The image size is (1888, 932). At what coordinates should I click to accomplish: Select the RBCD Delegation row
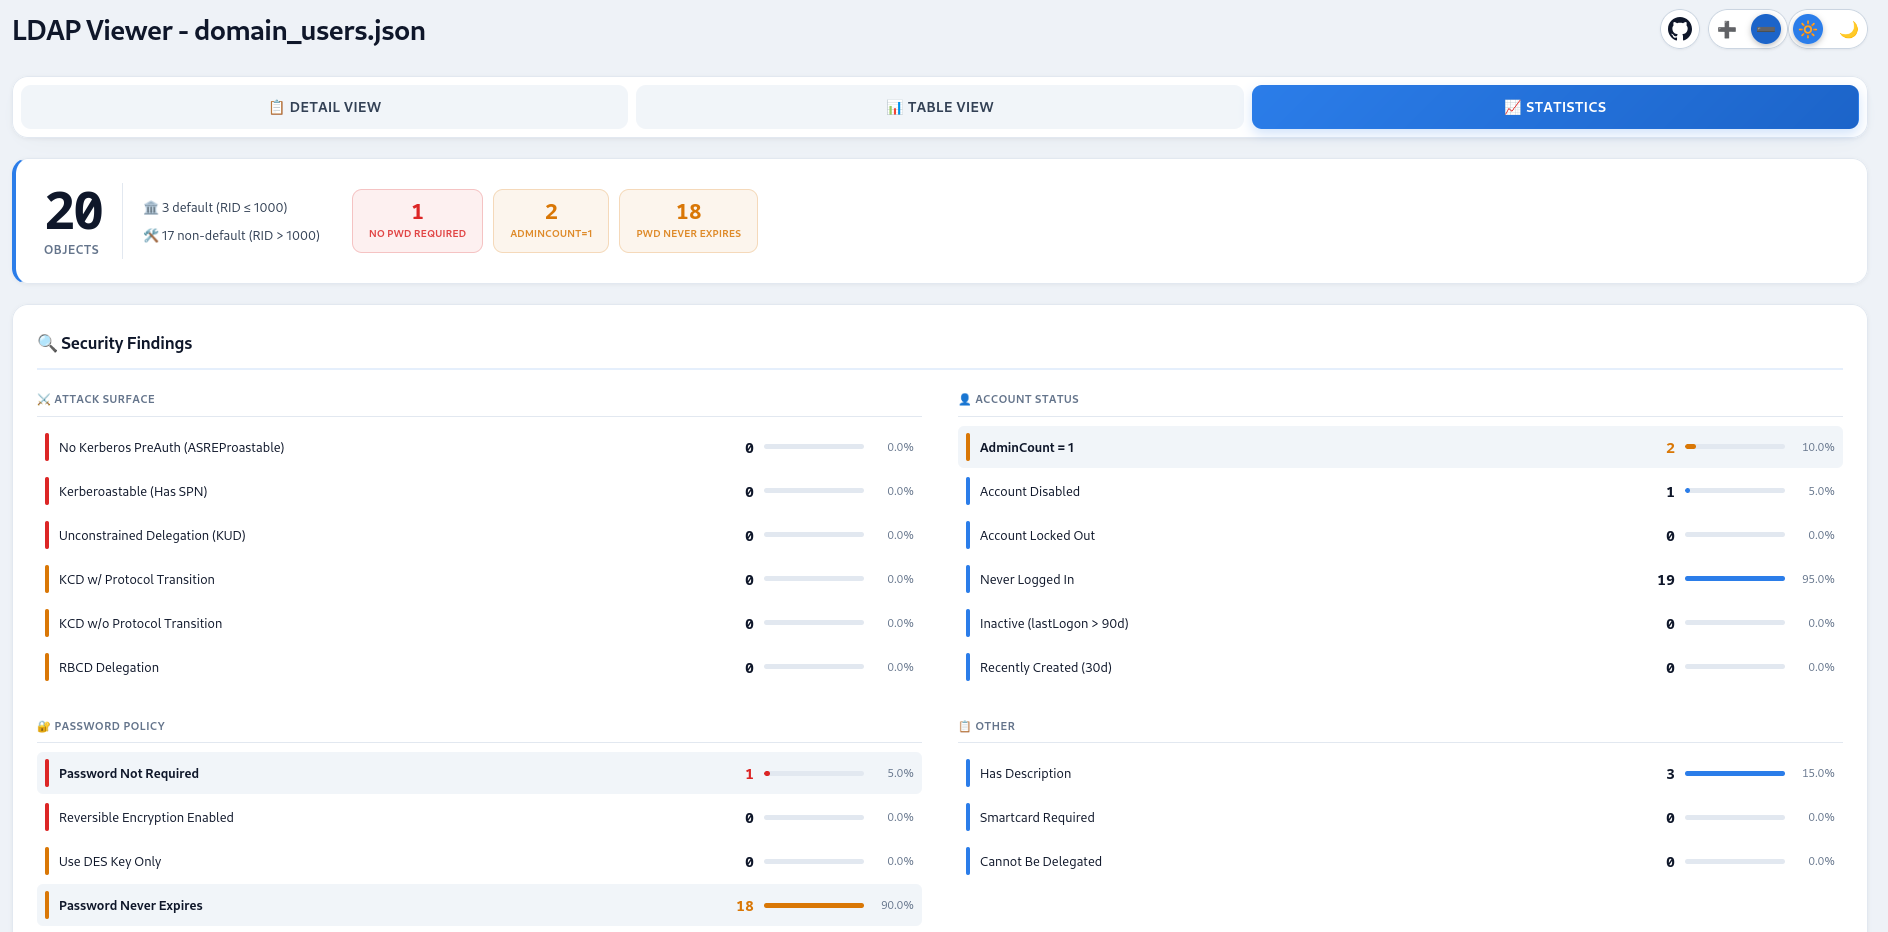479,667
